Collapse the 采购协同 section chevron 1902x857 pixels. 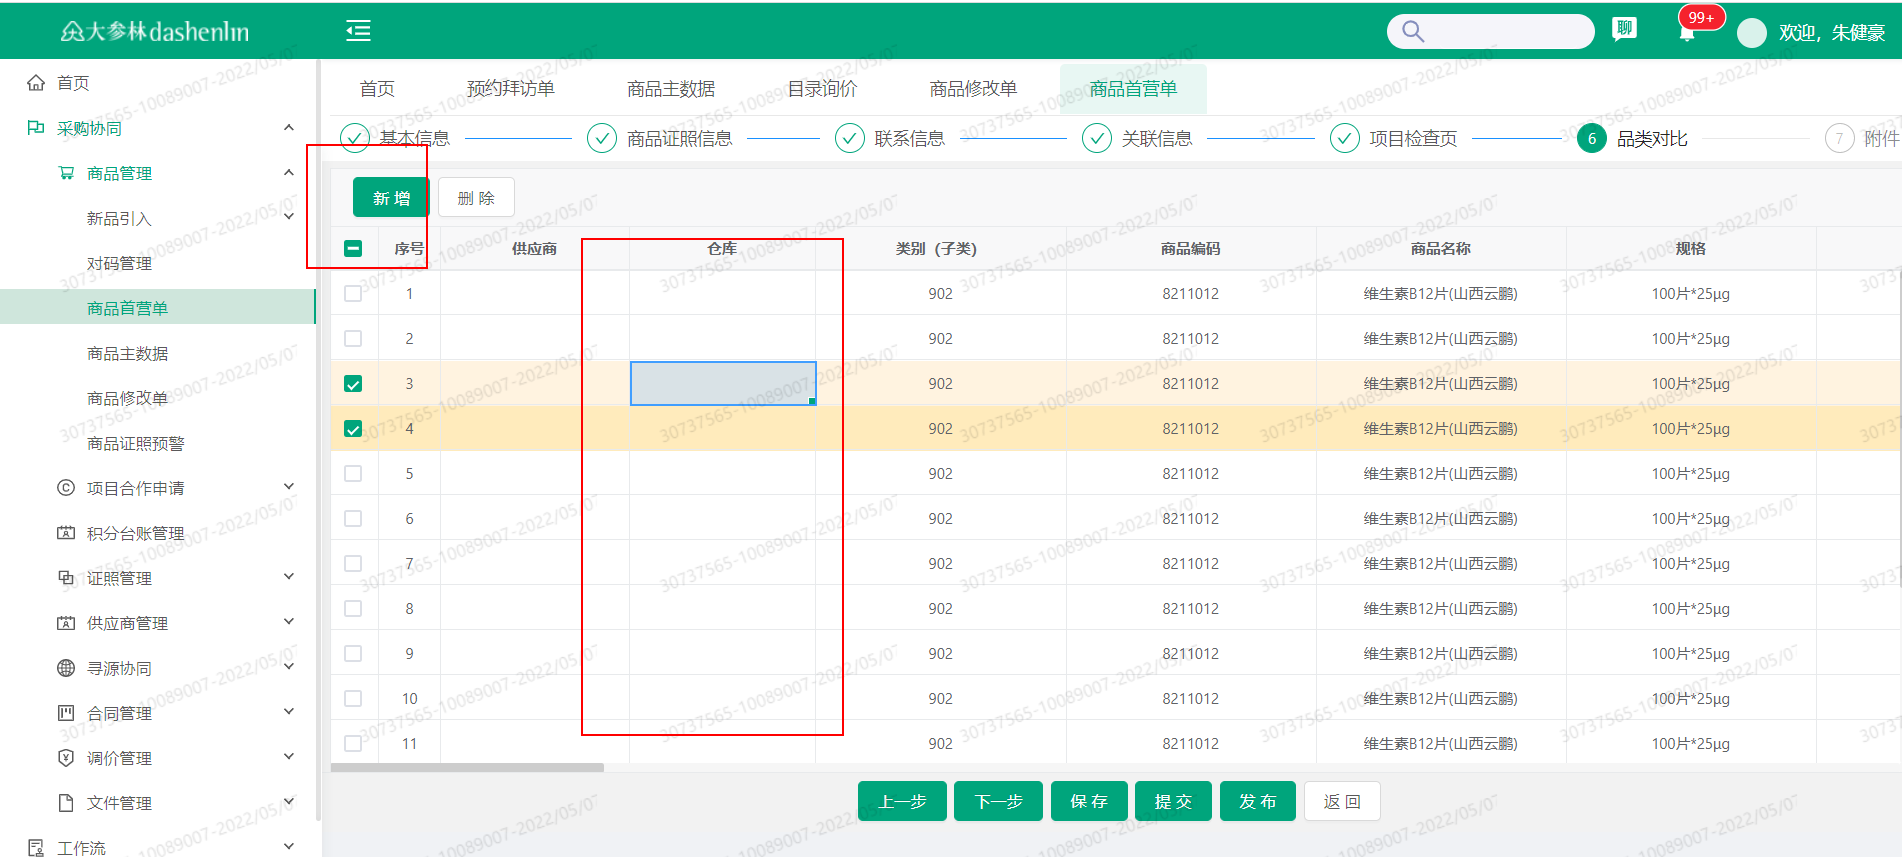[x=289, y=127]
